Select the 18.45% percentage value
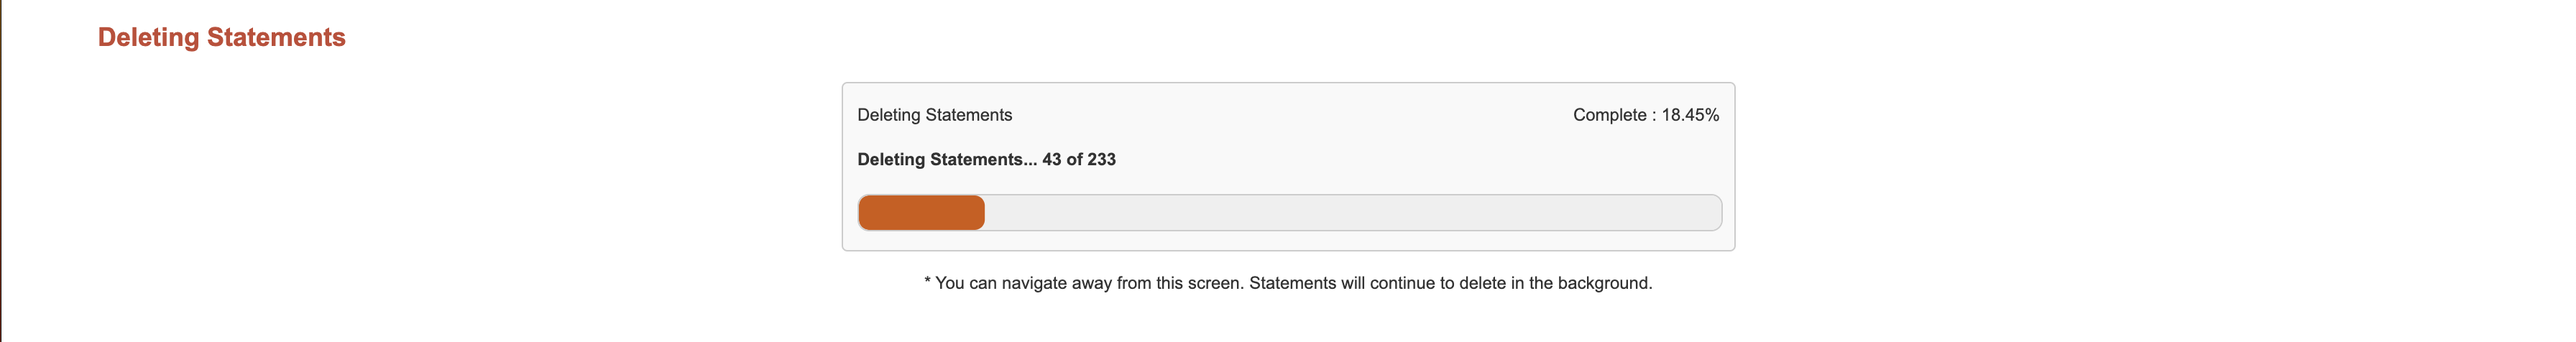Image resolution: width=2576 pixels, height=342 pixels. pyautogui.click(x=1690, y=115)
